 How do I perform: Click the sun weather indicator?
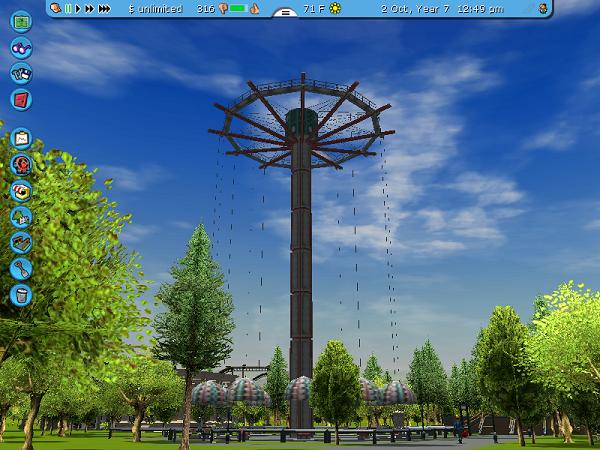335,8
